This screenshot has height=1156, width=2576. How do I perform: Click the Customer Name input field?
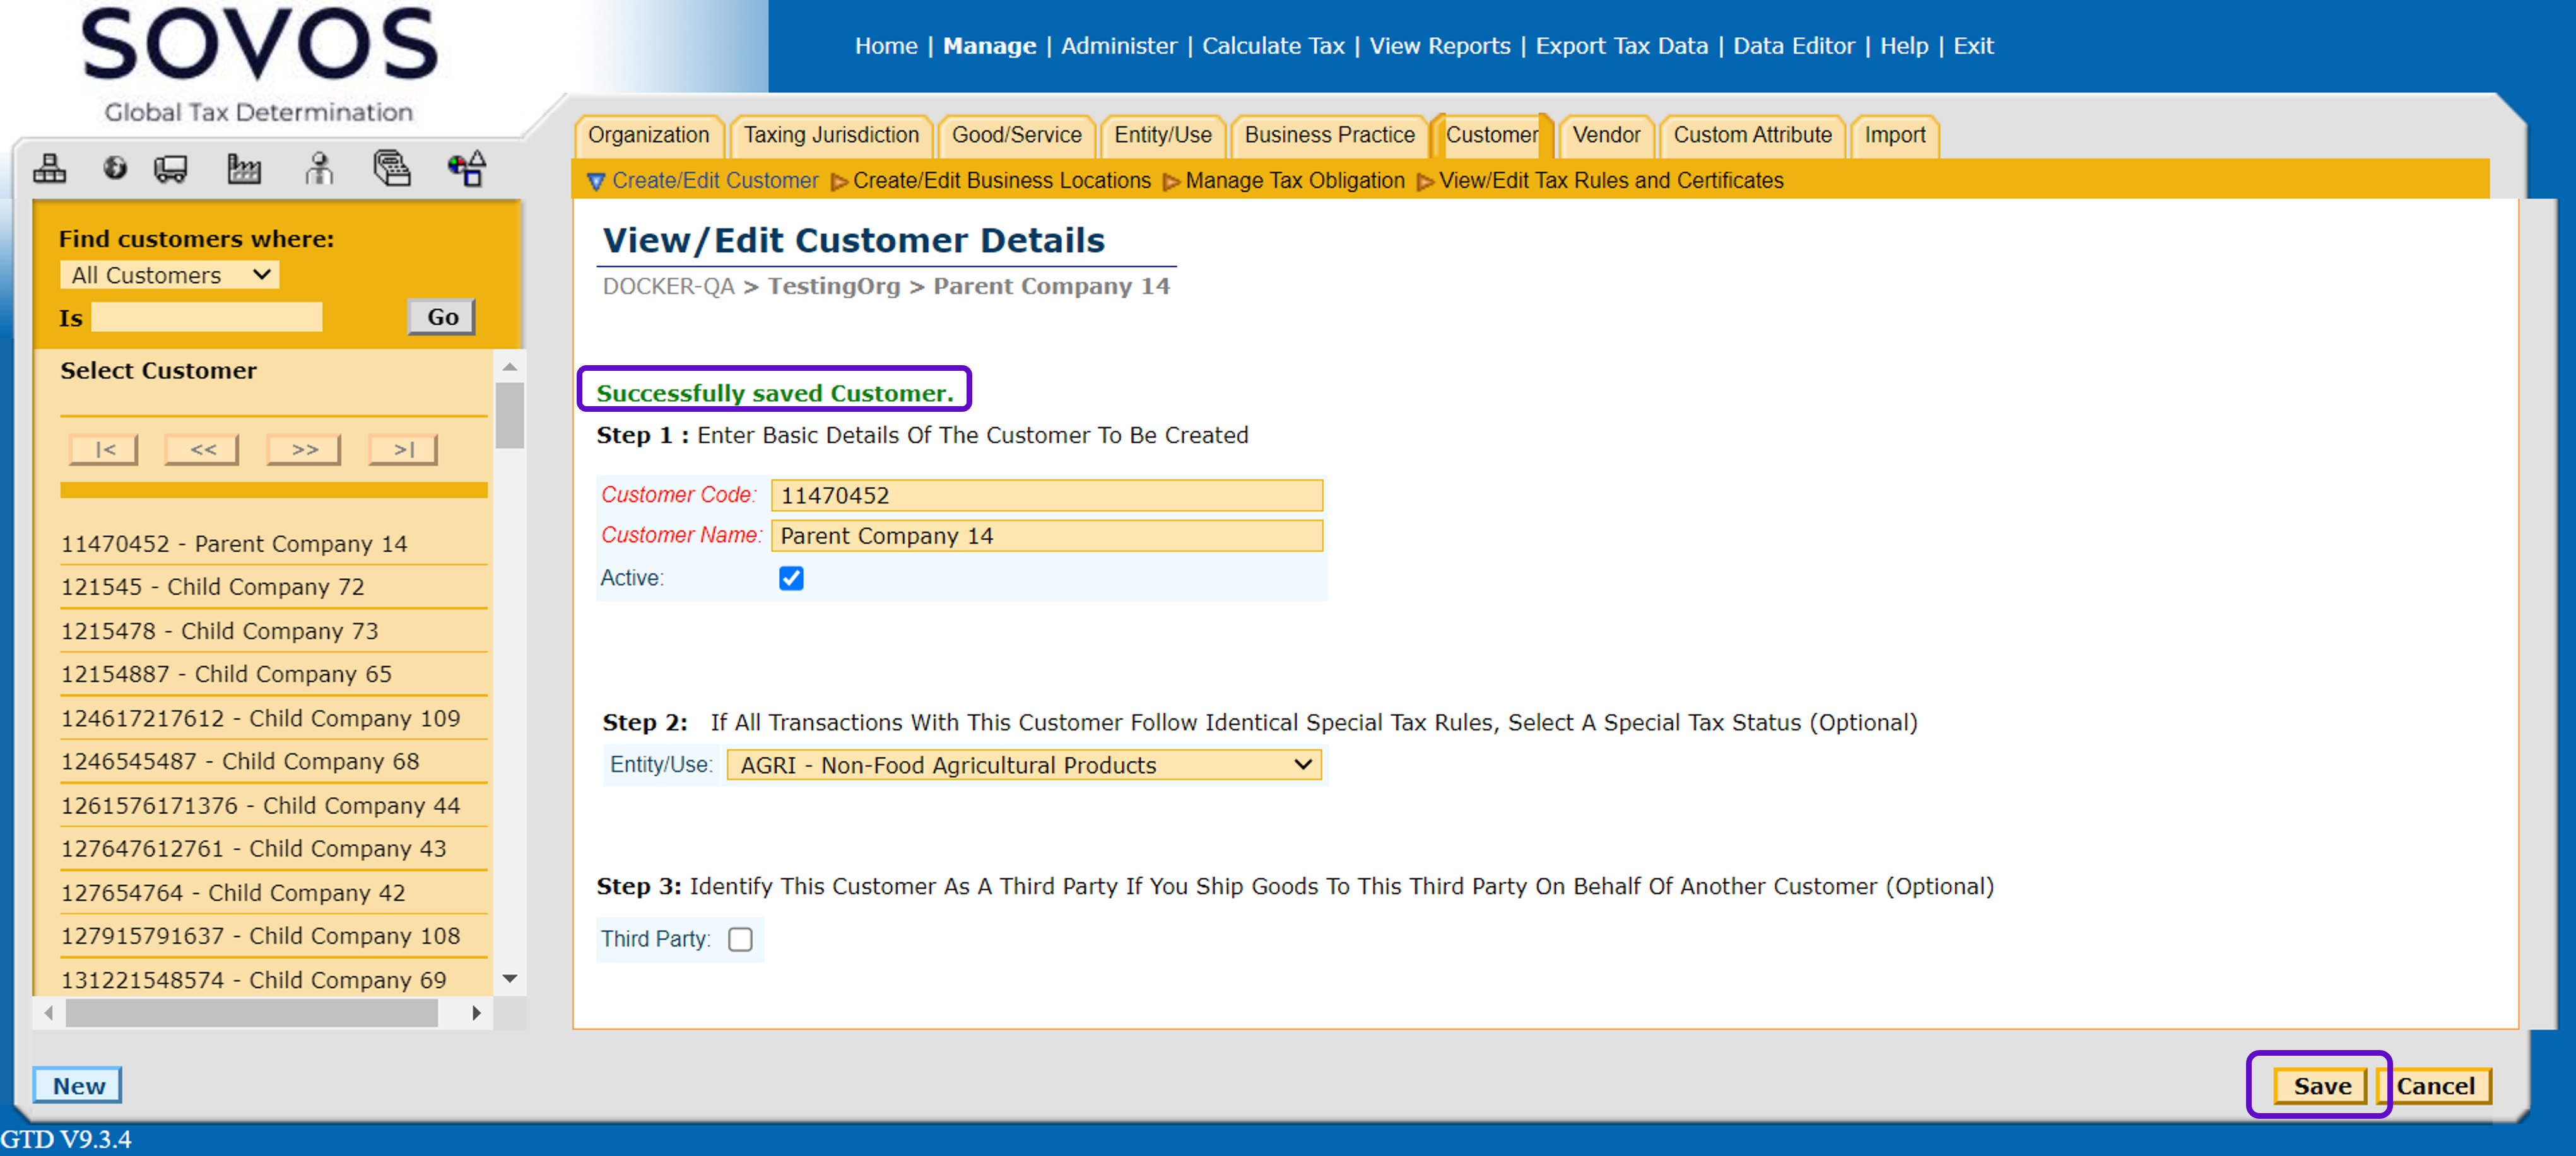(x=1046, y=536)
